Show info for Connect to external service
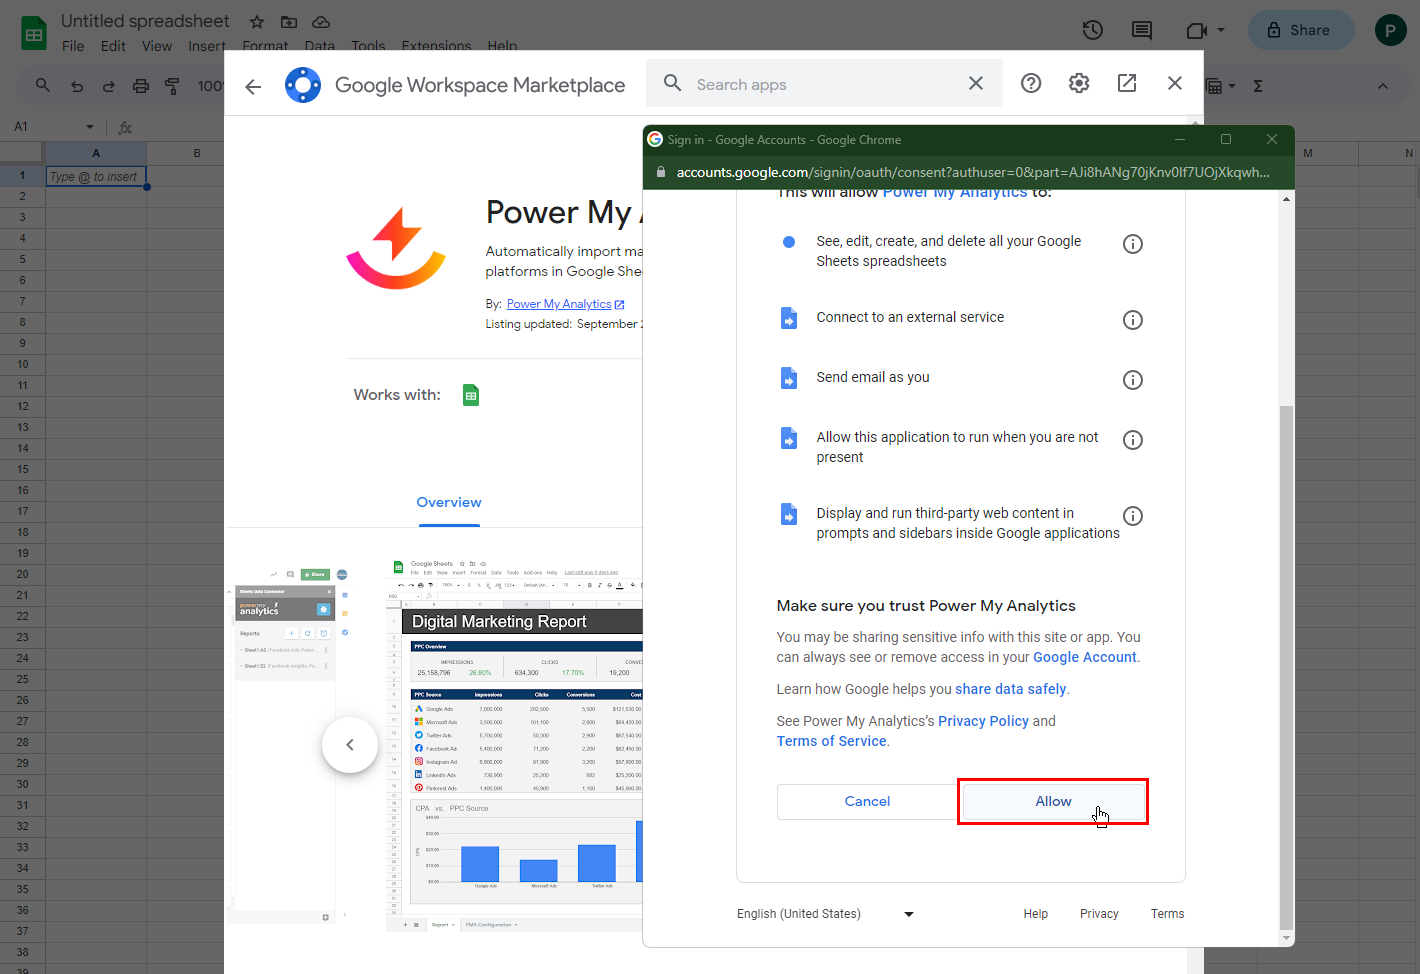The width and height of the screenshot is (1420, 974). (x=1132, y=320)
